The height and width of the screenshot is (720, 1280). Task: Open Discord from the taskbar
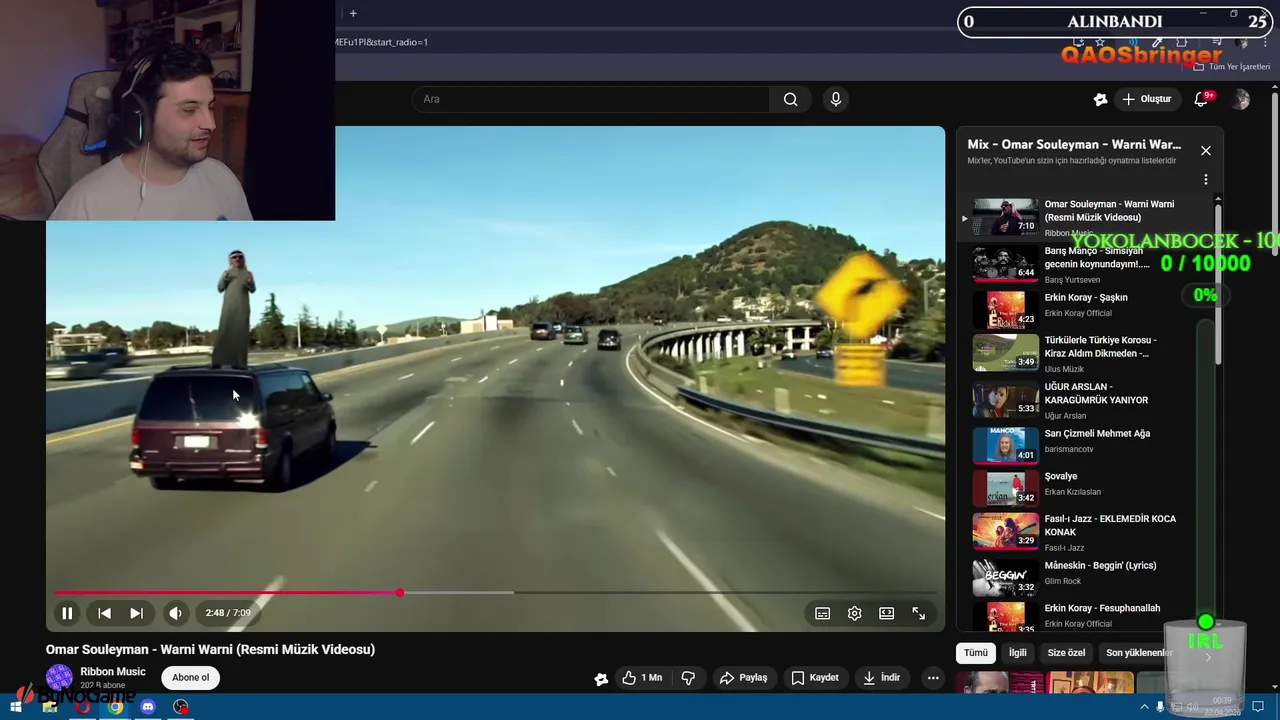coord(148,707)
